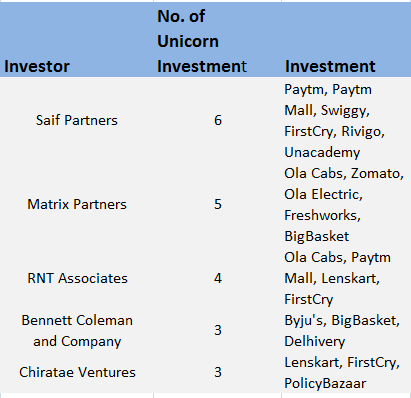This screenshot has height=398, width=411.
Task: Select the cell listing Paytm, Swiggy, Unacademy
Action: (346, 120)
